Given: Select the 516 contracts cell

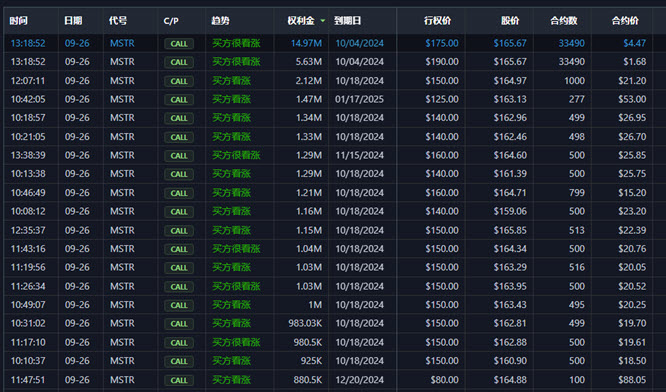Looking at the screenshot, I should click(577, 268).
